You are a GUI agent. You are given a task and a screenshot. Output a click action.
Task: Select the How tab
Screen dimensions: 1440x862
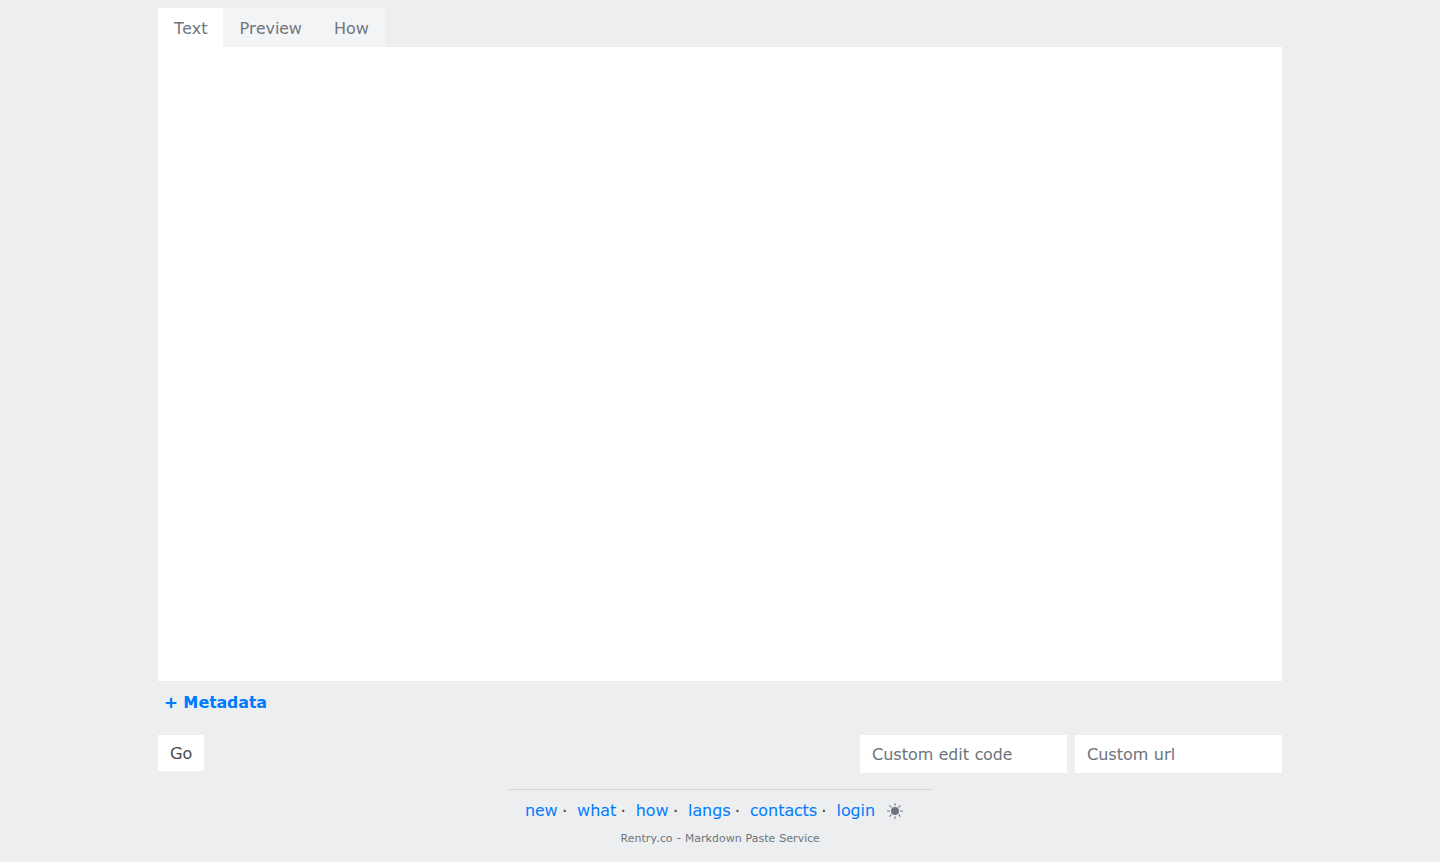point(351,28)
